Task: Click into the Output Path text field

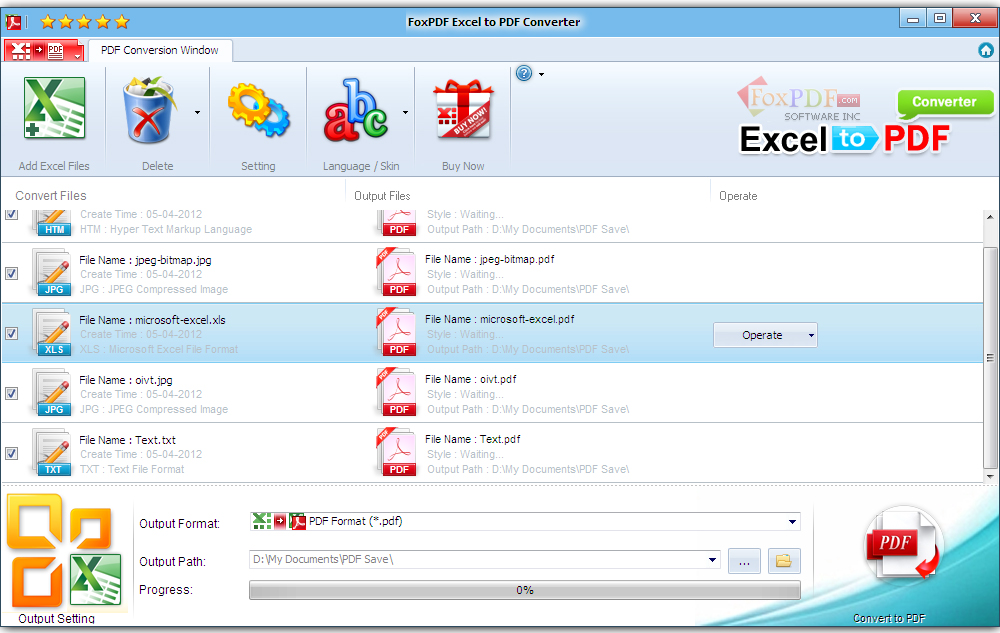Action: (x=478, y=559)
